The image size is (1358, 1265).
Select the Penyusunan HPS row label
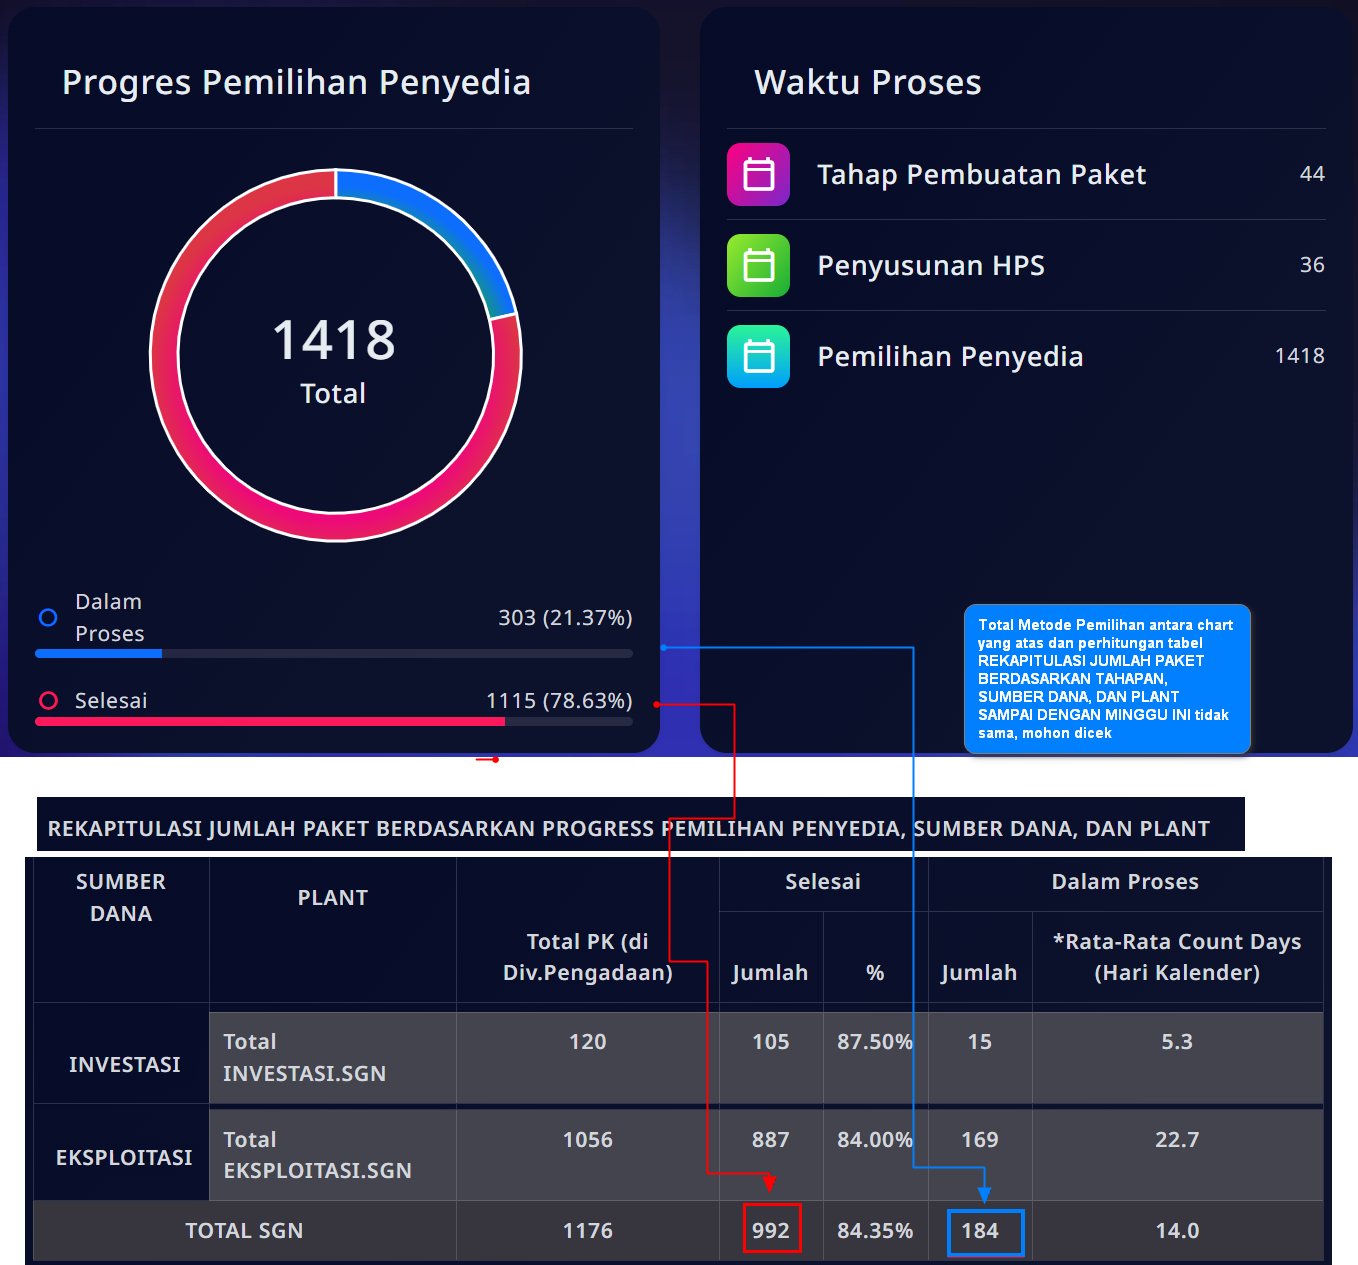coord(931,266)
